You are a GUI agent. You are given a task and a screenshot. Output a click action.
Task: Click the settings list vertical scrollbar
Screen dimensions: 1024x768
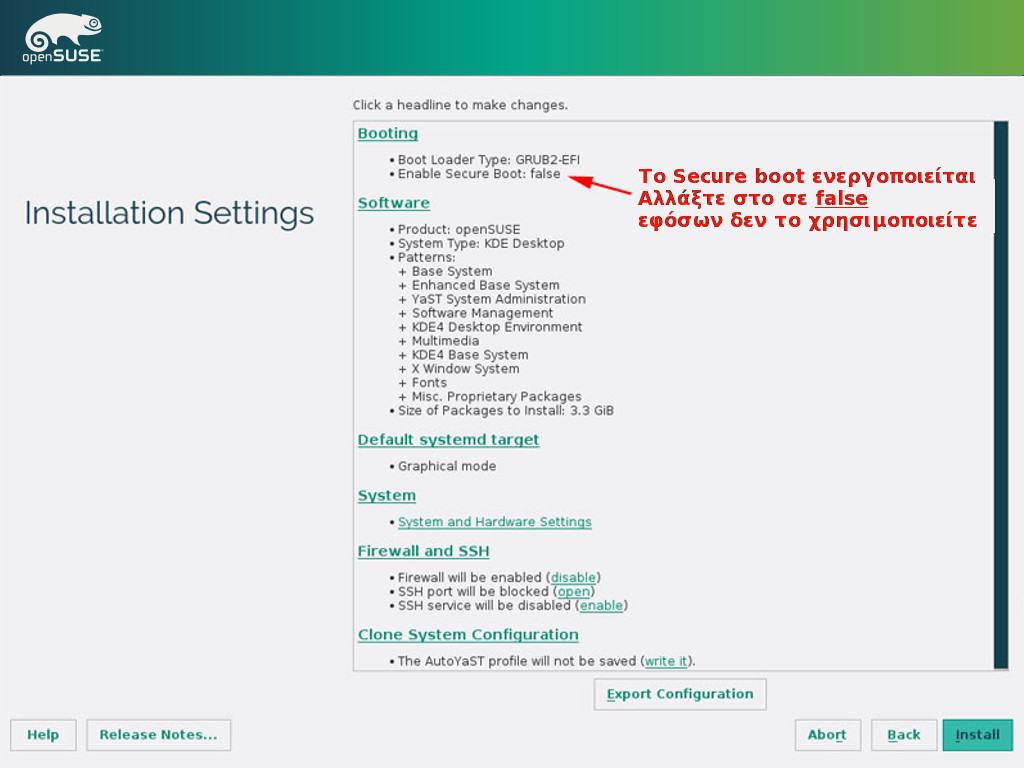click(1001, 395)
